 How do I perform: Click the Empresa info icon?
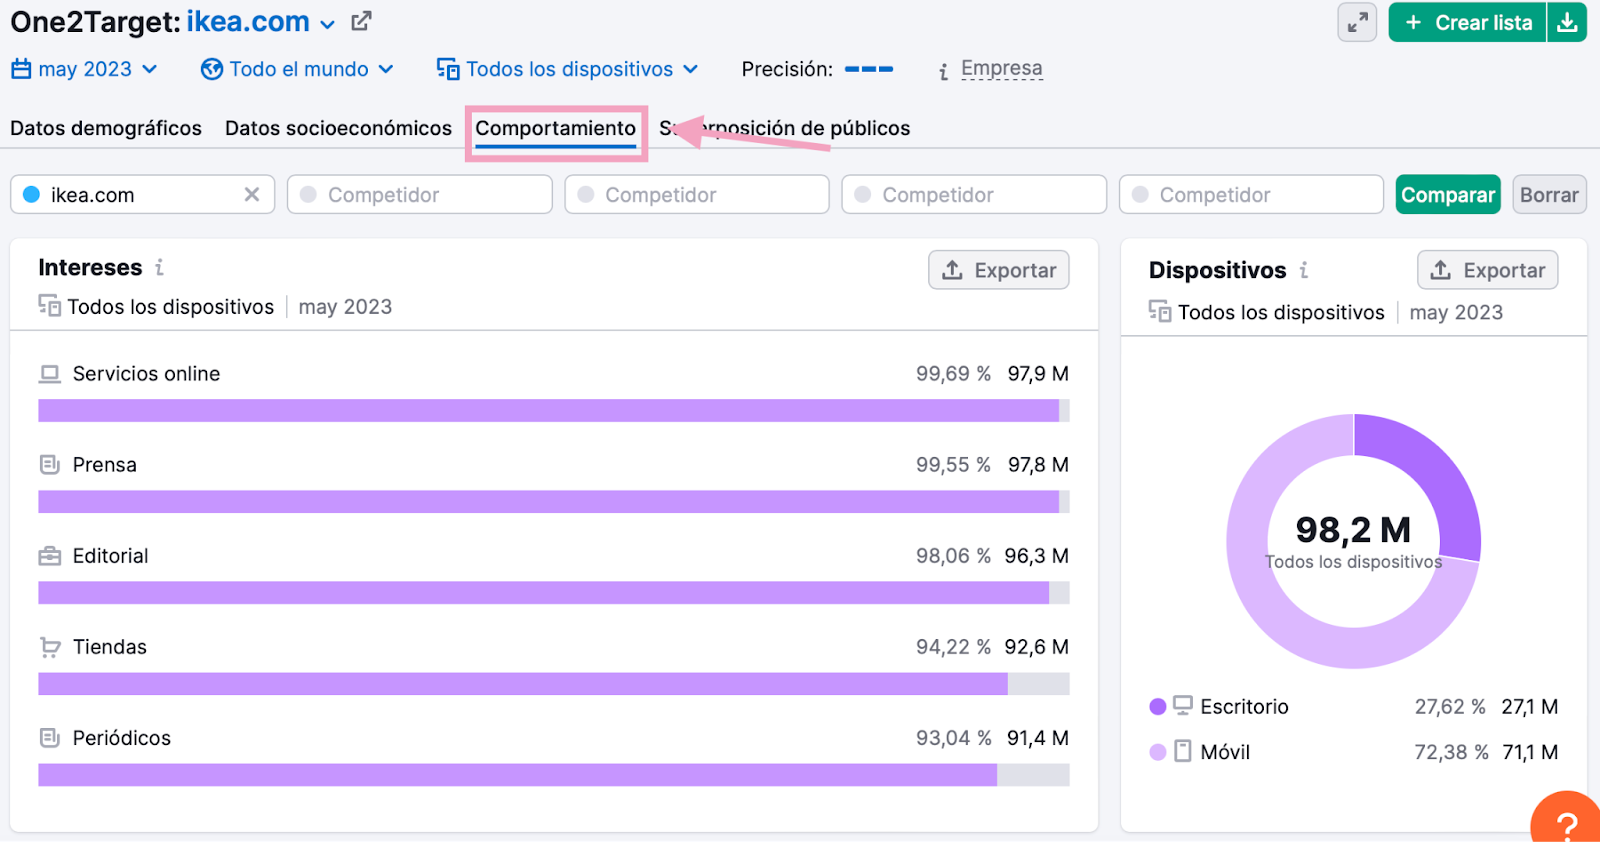point(943,70)
